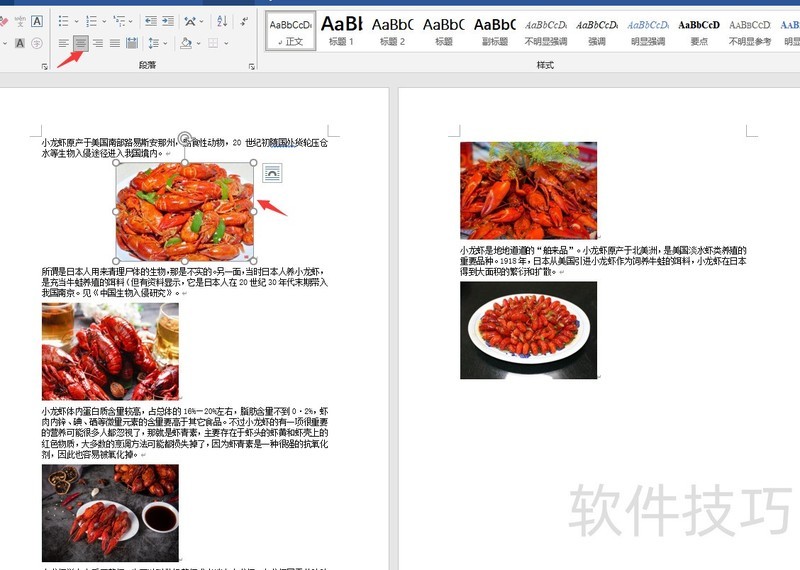This screenshot has width=800, height=570.
Task: Click the top-right resize handle of selected image
Action: 254,163
